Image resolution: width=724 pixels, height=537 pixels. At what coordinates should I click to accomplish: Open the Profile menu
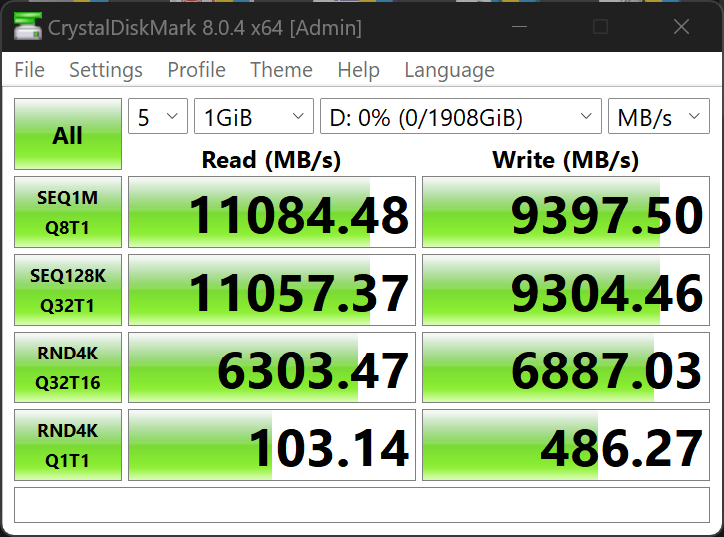tap(196, 70)
